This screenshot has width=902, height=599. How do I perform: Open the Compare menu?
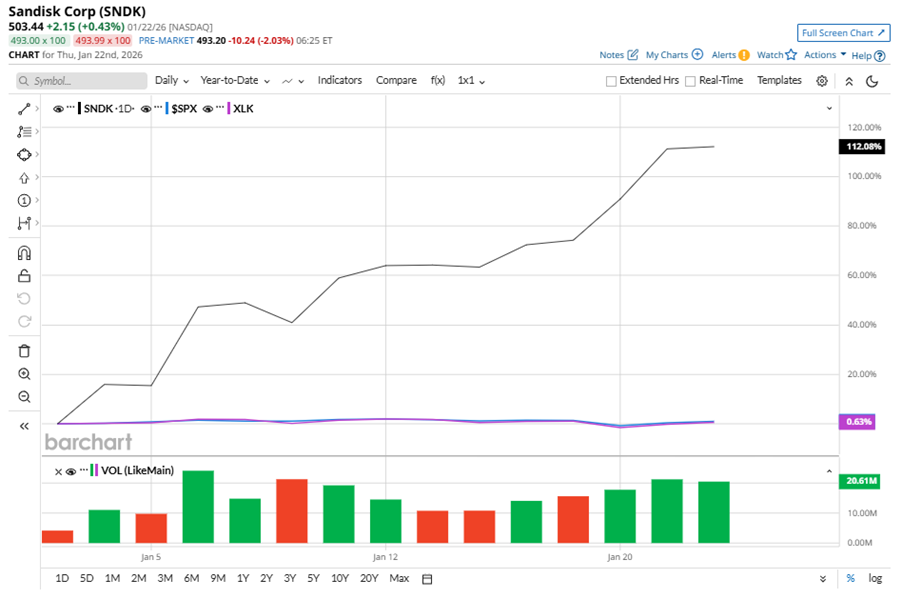[396, 81]
